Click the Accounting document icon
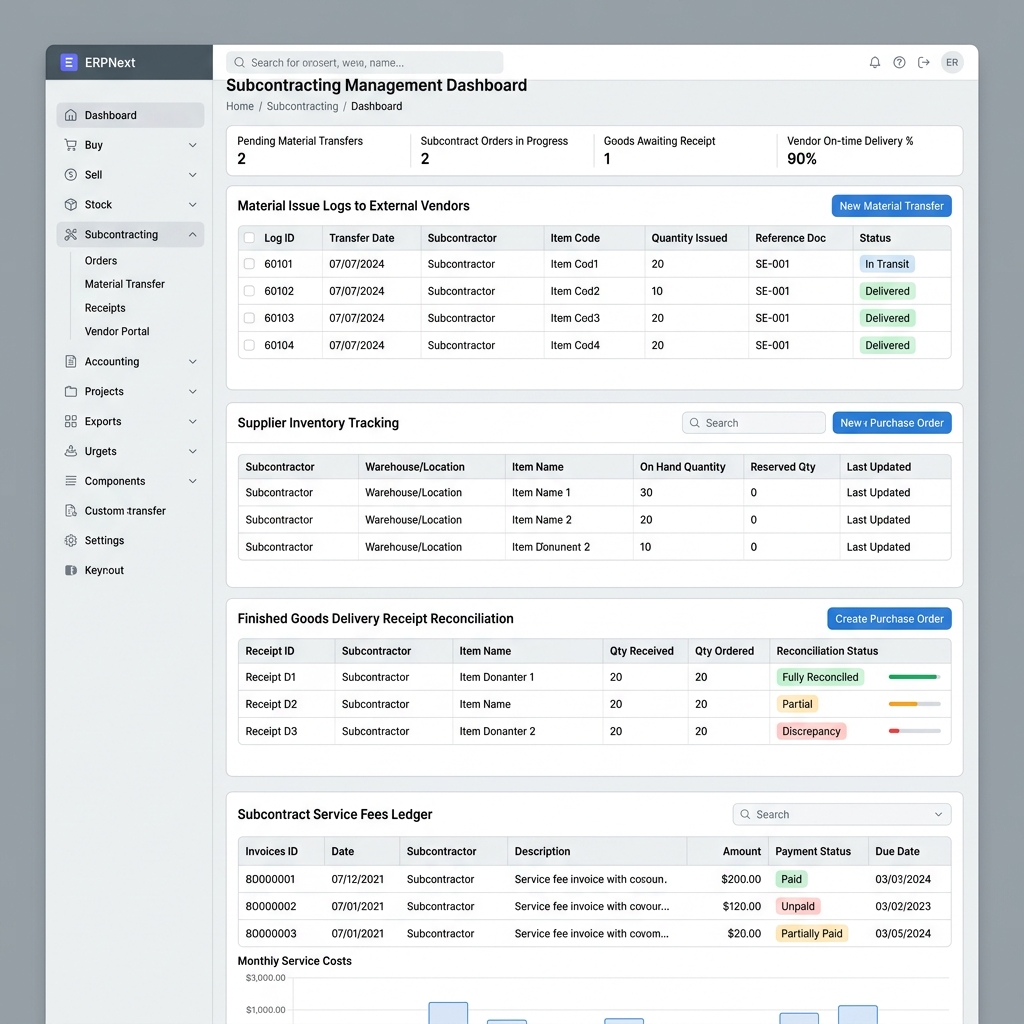 click(71, 361)
